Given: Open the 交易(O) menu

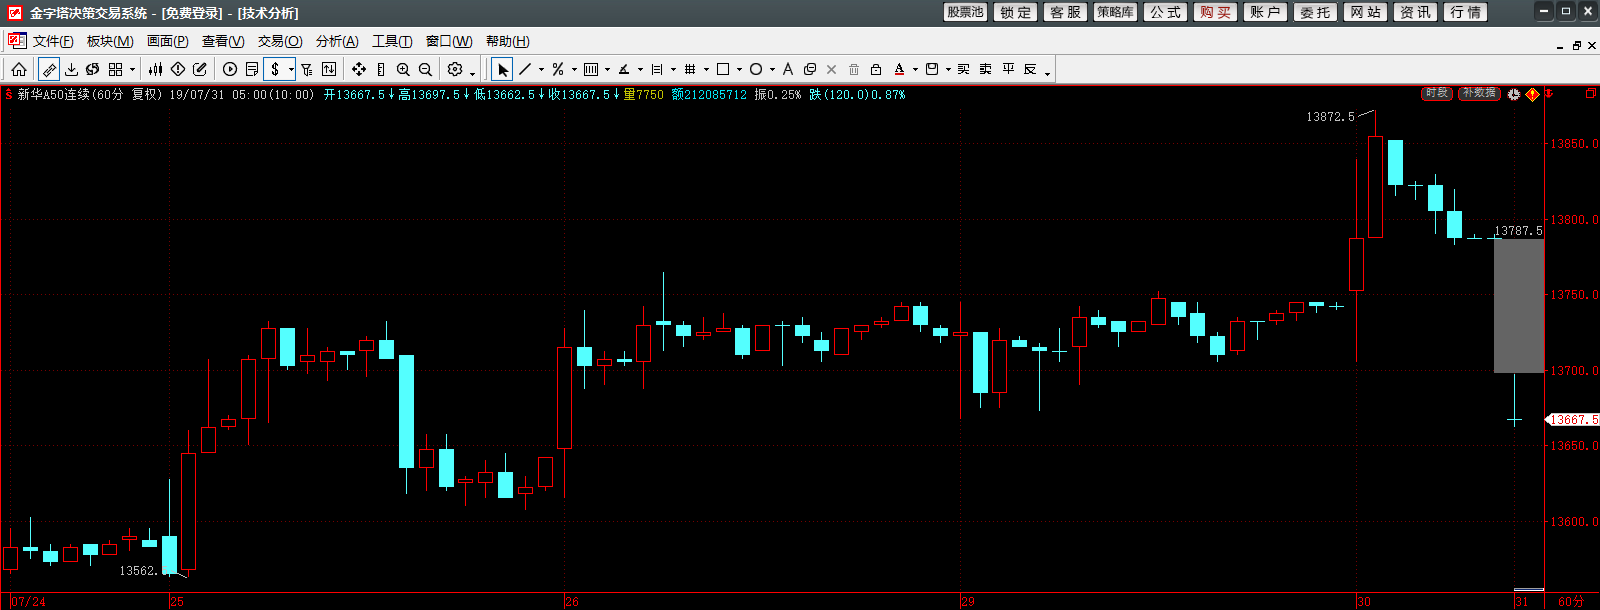Looking at the screenshot, I should (x=280, y=41).
